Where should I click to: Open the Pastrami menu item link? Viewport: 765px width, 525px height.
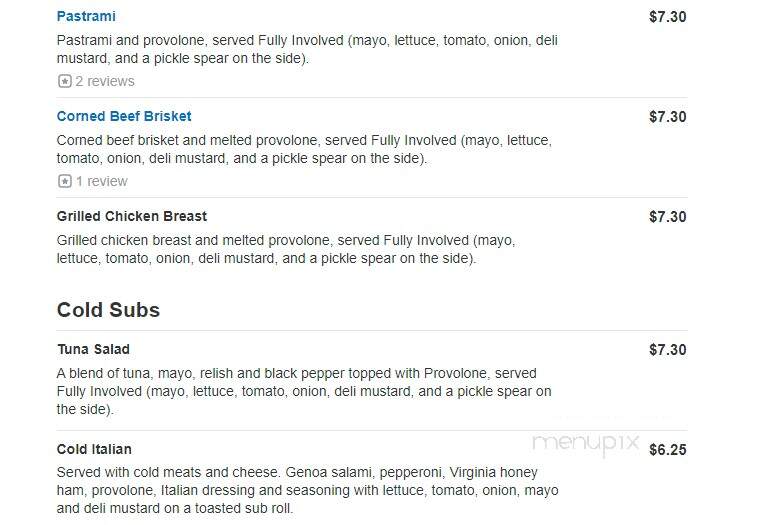(x=86, y=16)
